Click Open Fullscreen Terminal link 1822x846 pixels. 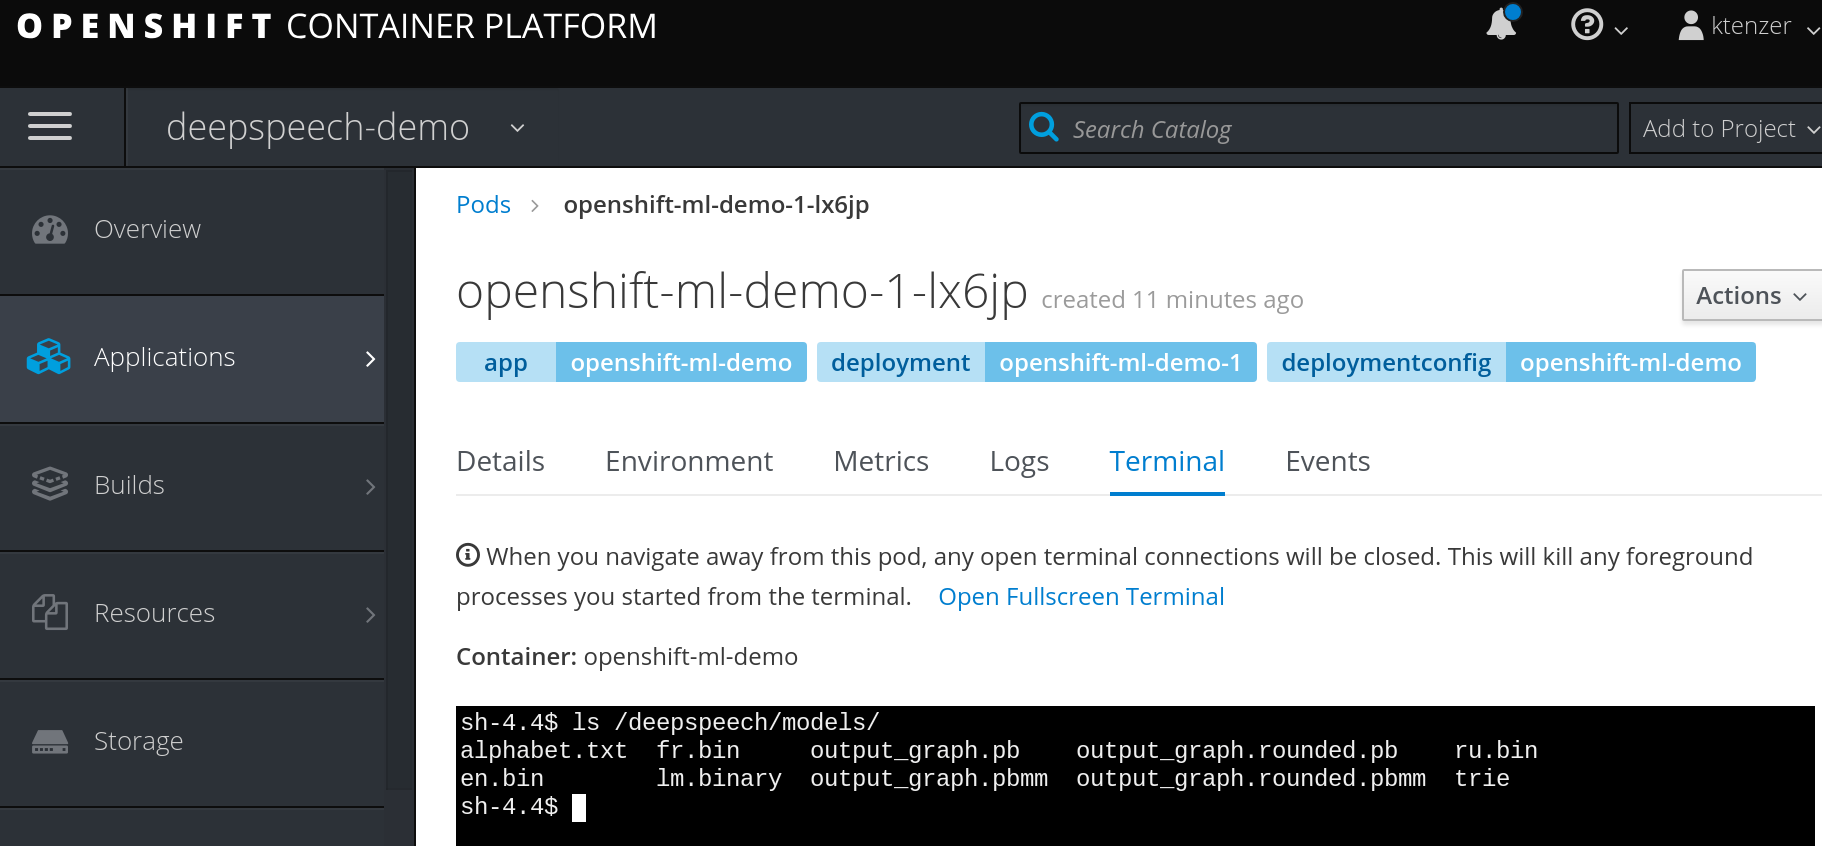[x=1081, y=597]
